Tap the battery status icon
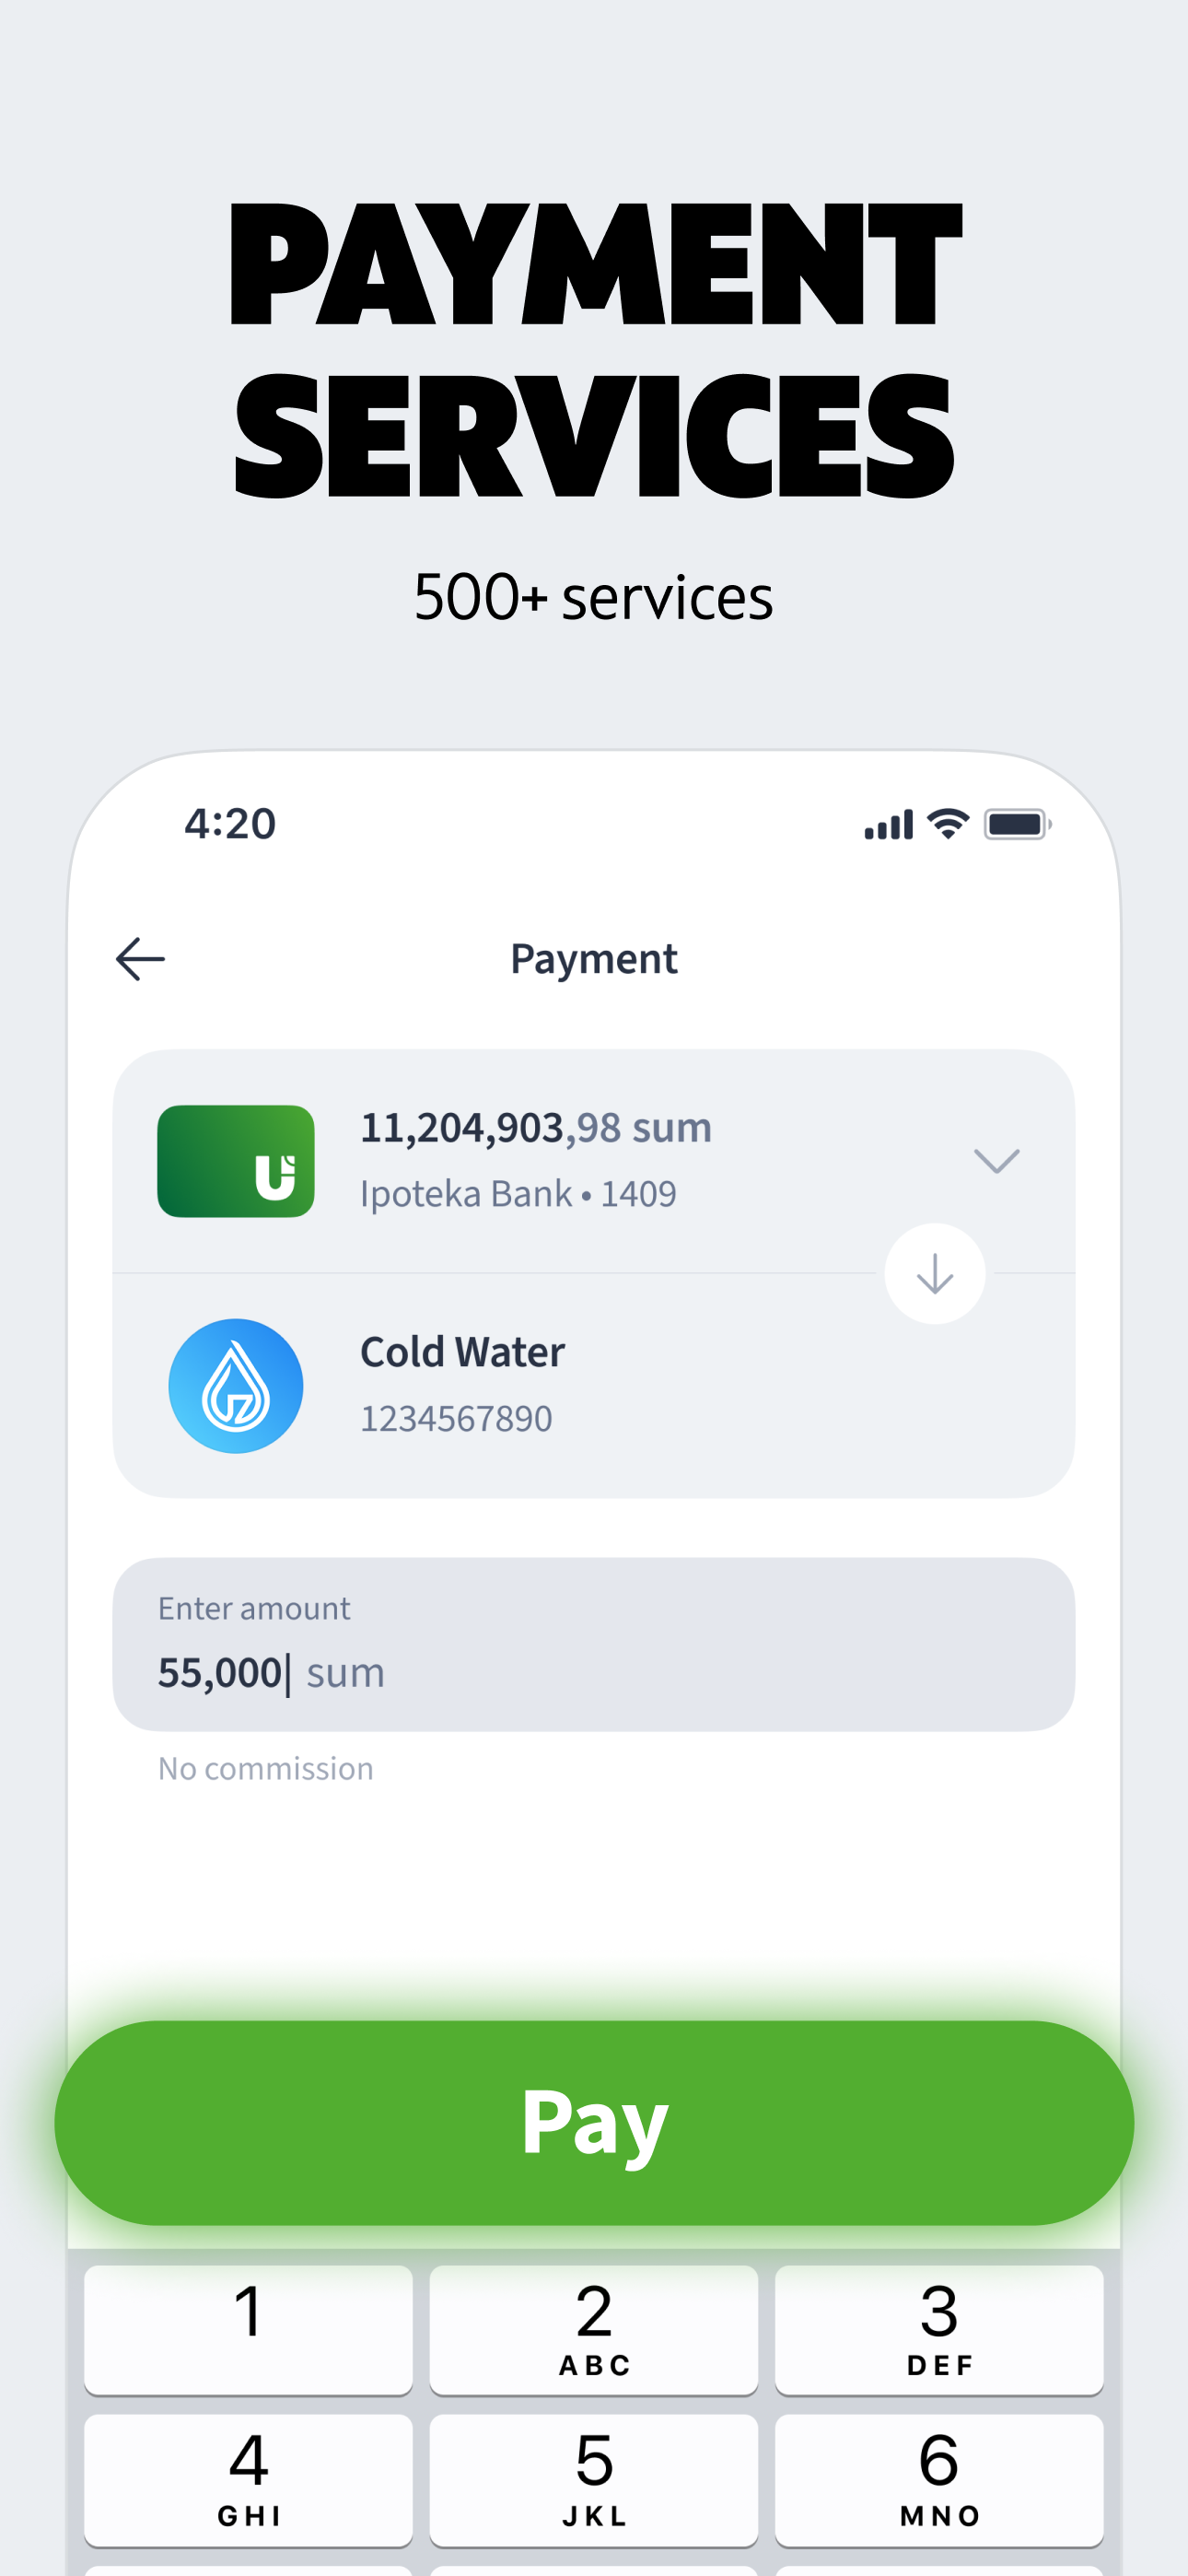Viewport: 1188px width, 2576px height. [x=1017, y=824]
